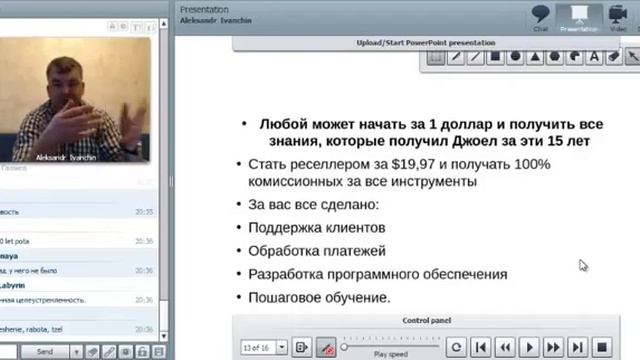Click the lock icon in chat toolbar
Viewport: 640px width, 360px height.
click(142, 351)
